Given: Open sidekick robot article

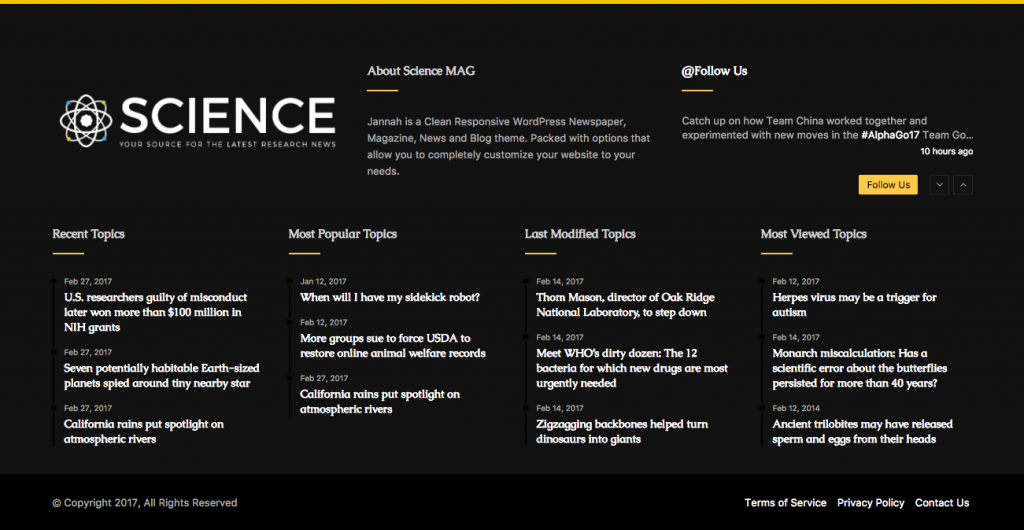Looking at the screenshot, I should point(390,297).
